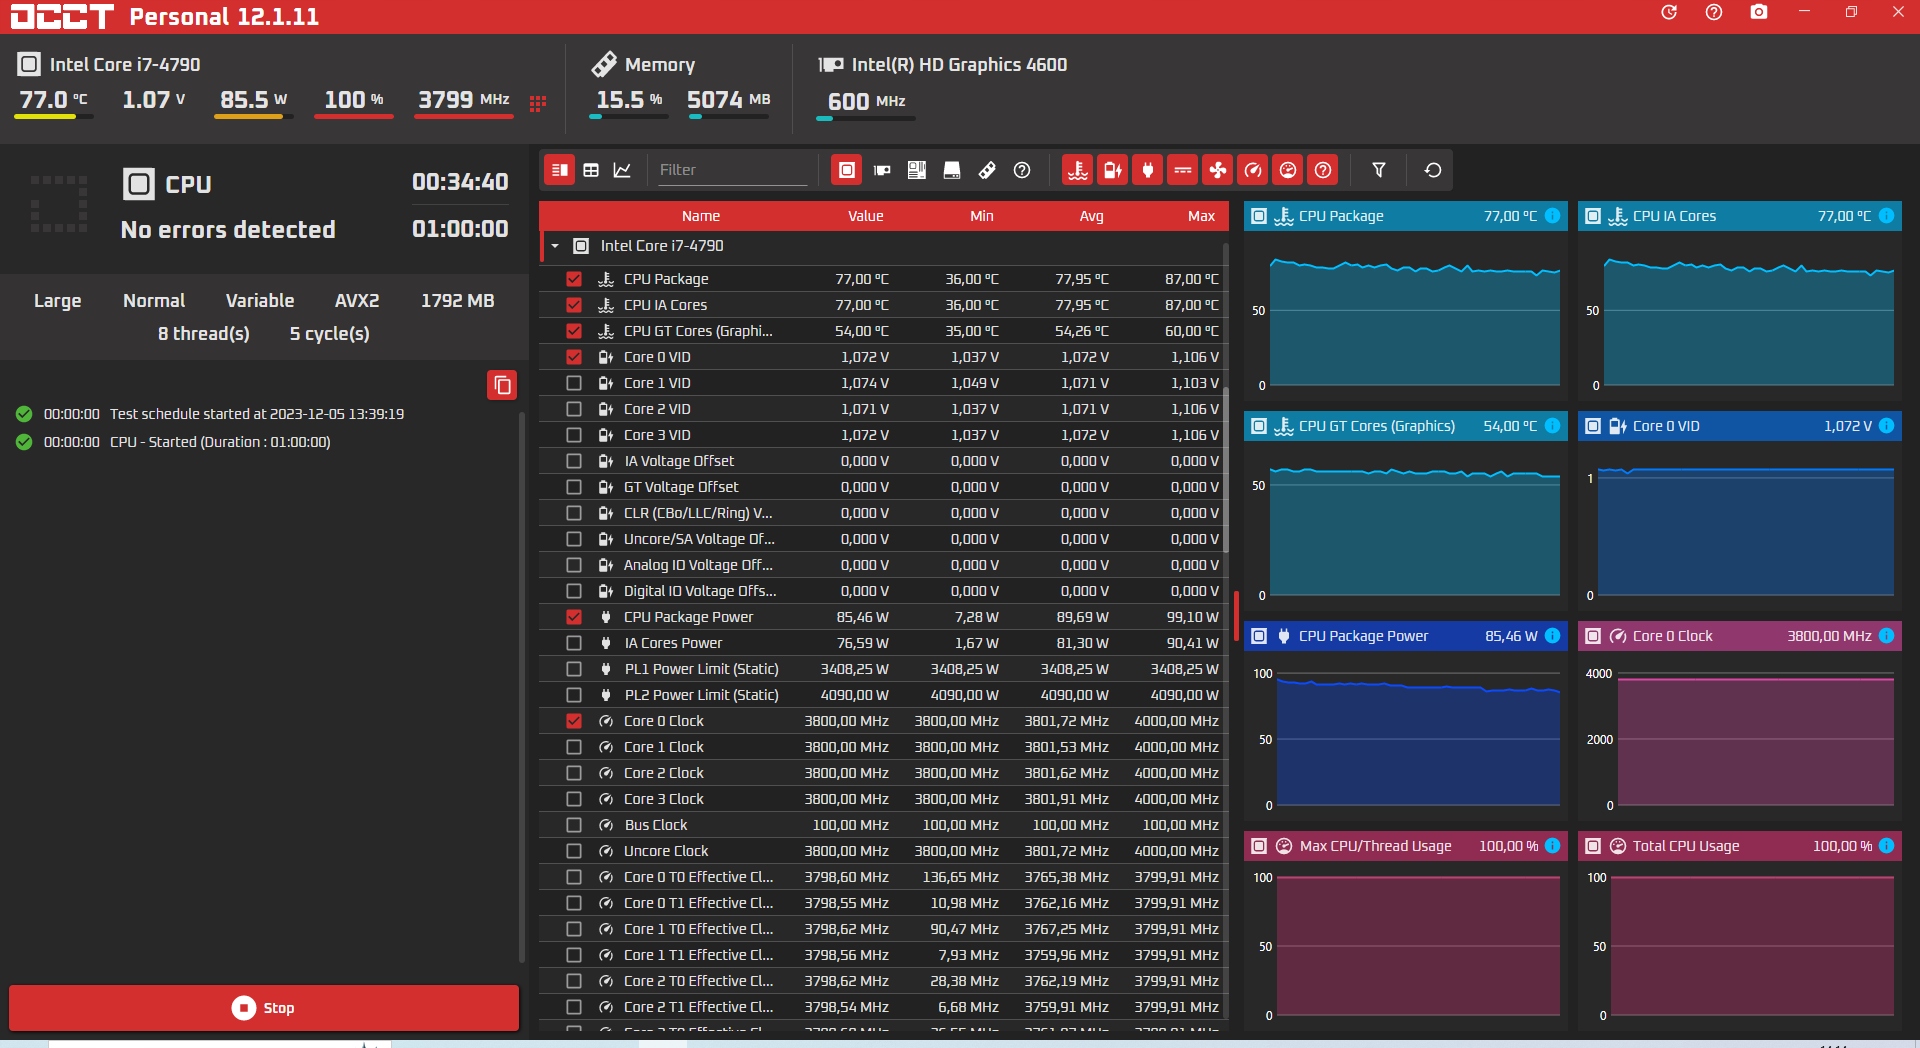The image size is (1920, 1048).
Task: Click the 'Test schedule started' log entry
Action: (x=257, y=414)
